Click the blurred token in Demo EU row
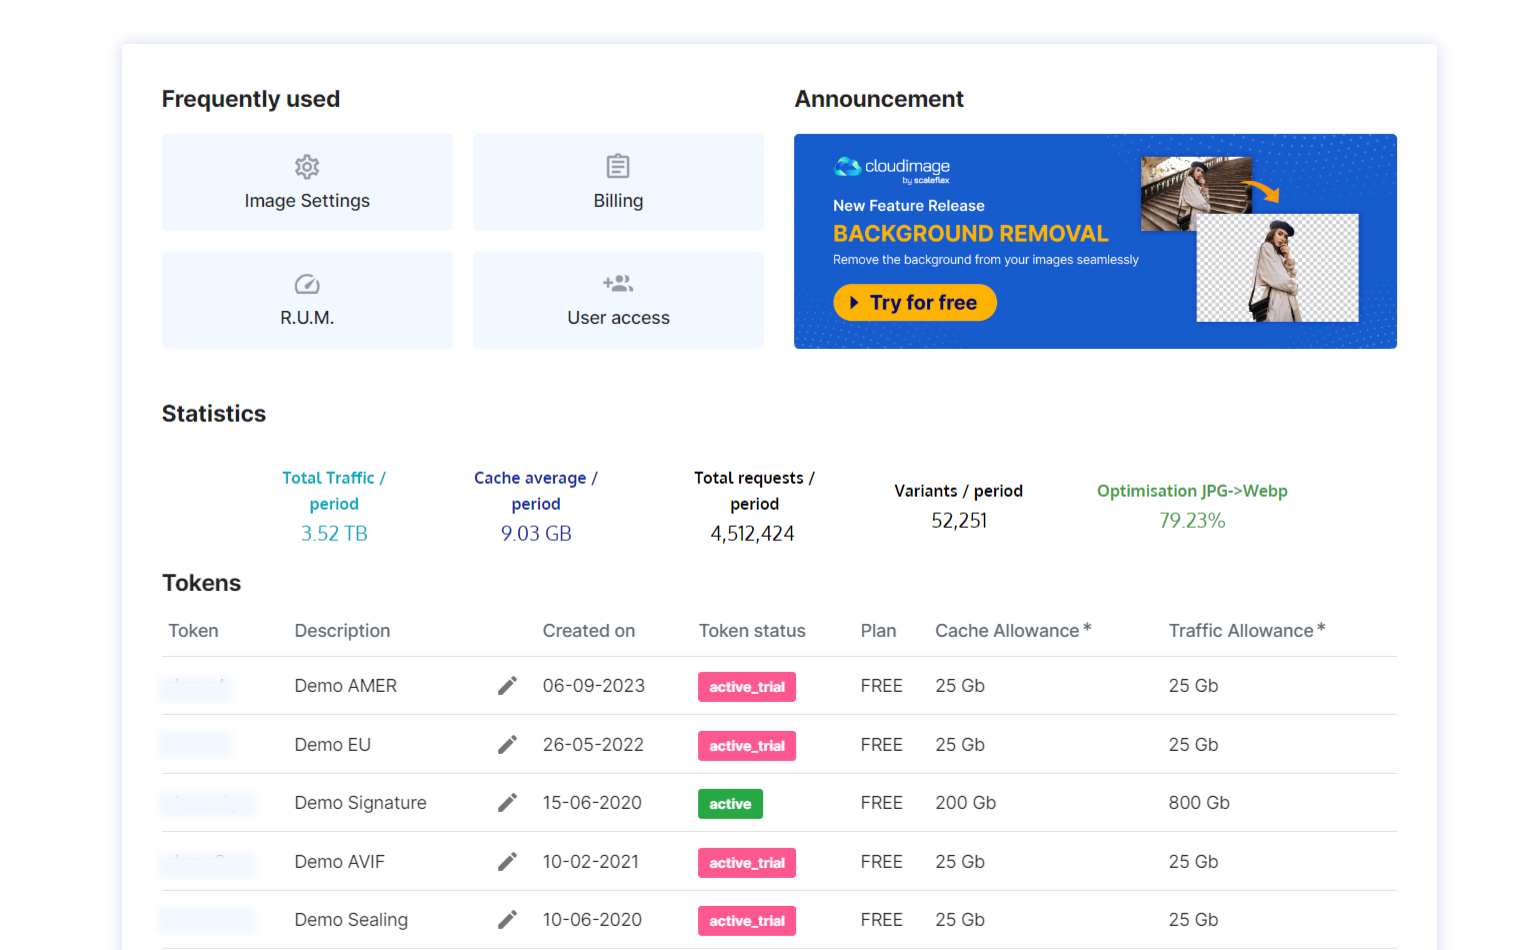The width and height of the screenshot is (1540, 950). [x=196, y=744]
